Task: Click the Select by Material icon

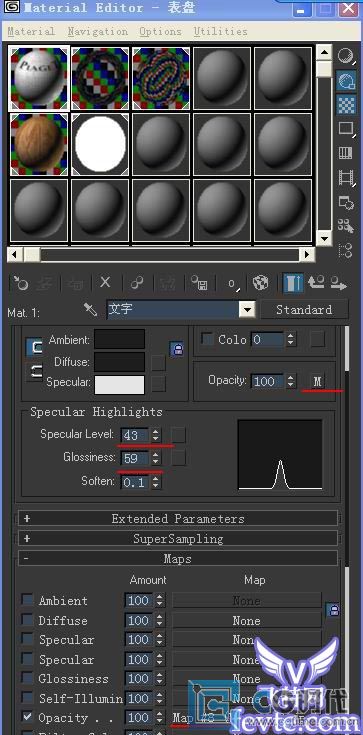Action: (x=346, y=226)
